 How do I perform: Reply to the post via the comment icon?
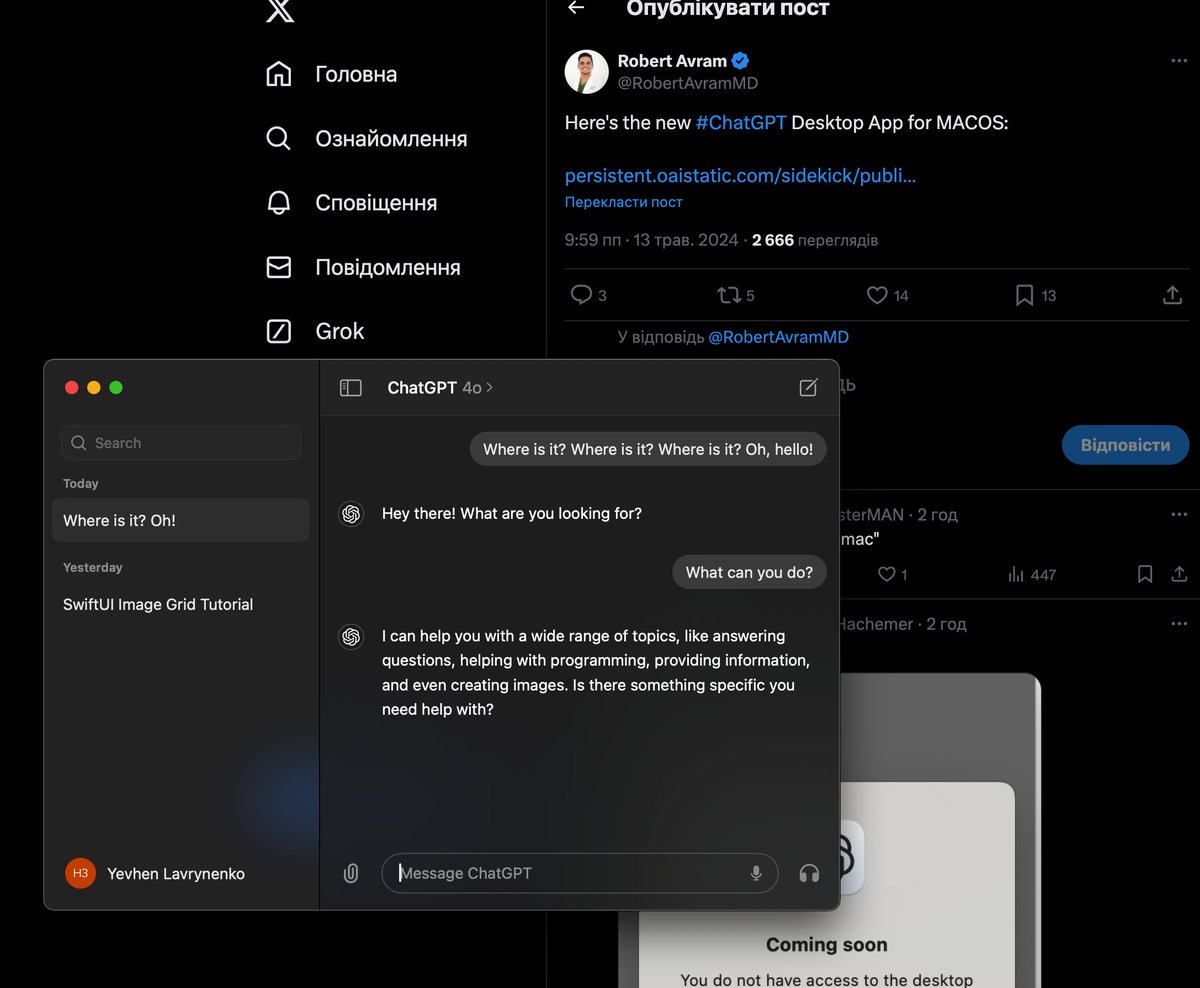pyautogui.click(x=580, y=295)
